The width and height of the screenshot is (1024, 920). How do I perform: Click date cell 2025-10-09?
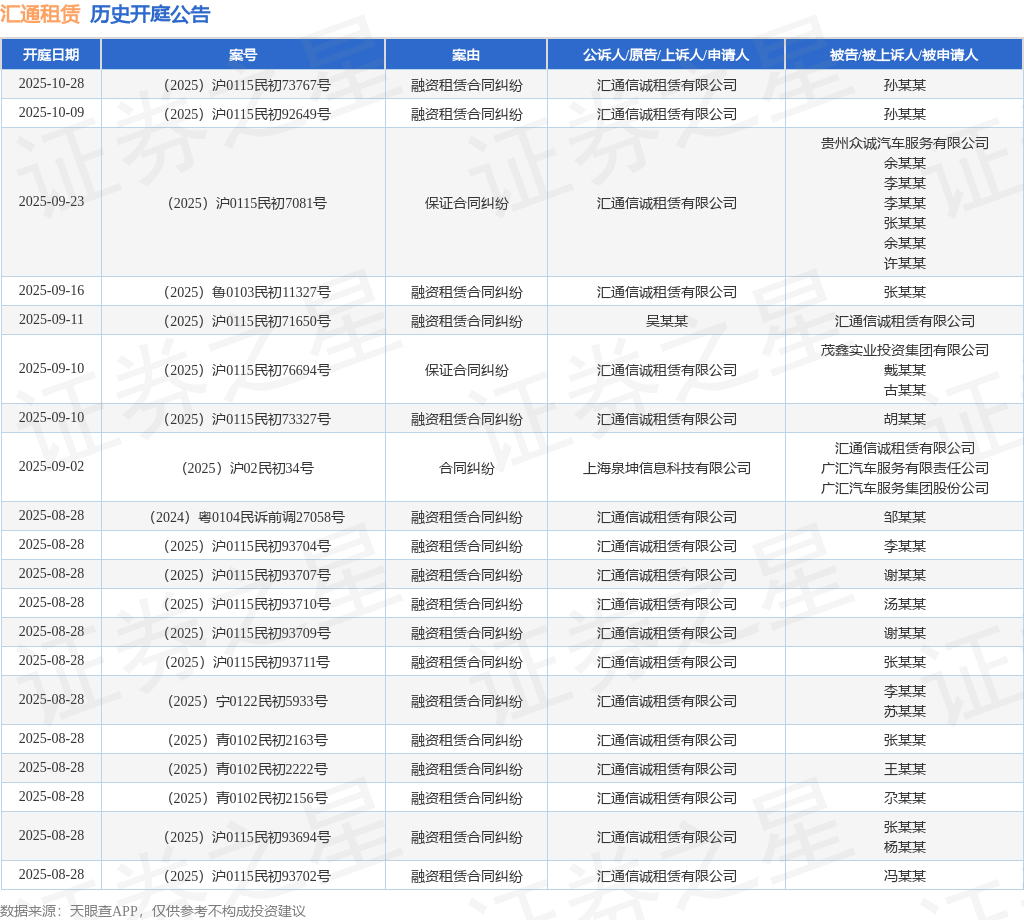51,112
